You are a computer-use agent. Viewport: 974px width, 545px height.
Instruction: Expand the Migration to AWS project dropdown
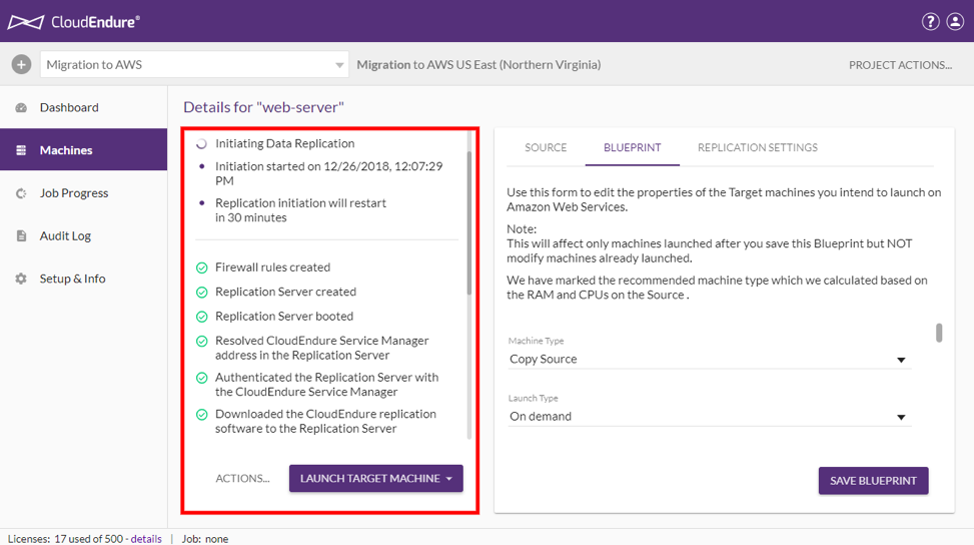(x=339, y=65)
